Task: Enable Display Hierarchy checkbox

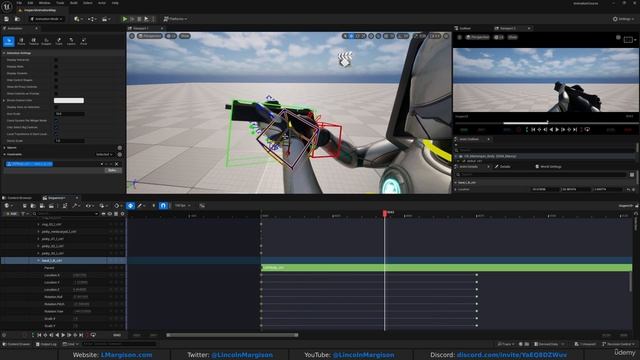Action: pos(56,60)
